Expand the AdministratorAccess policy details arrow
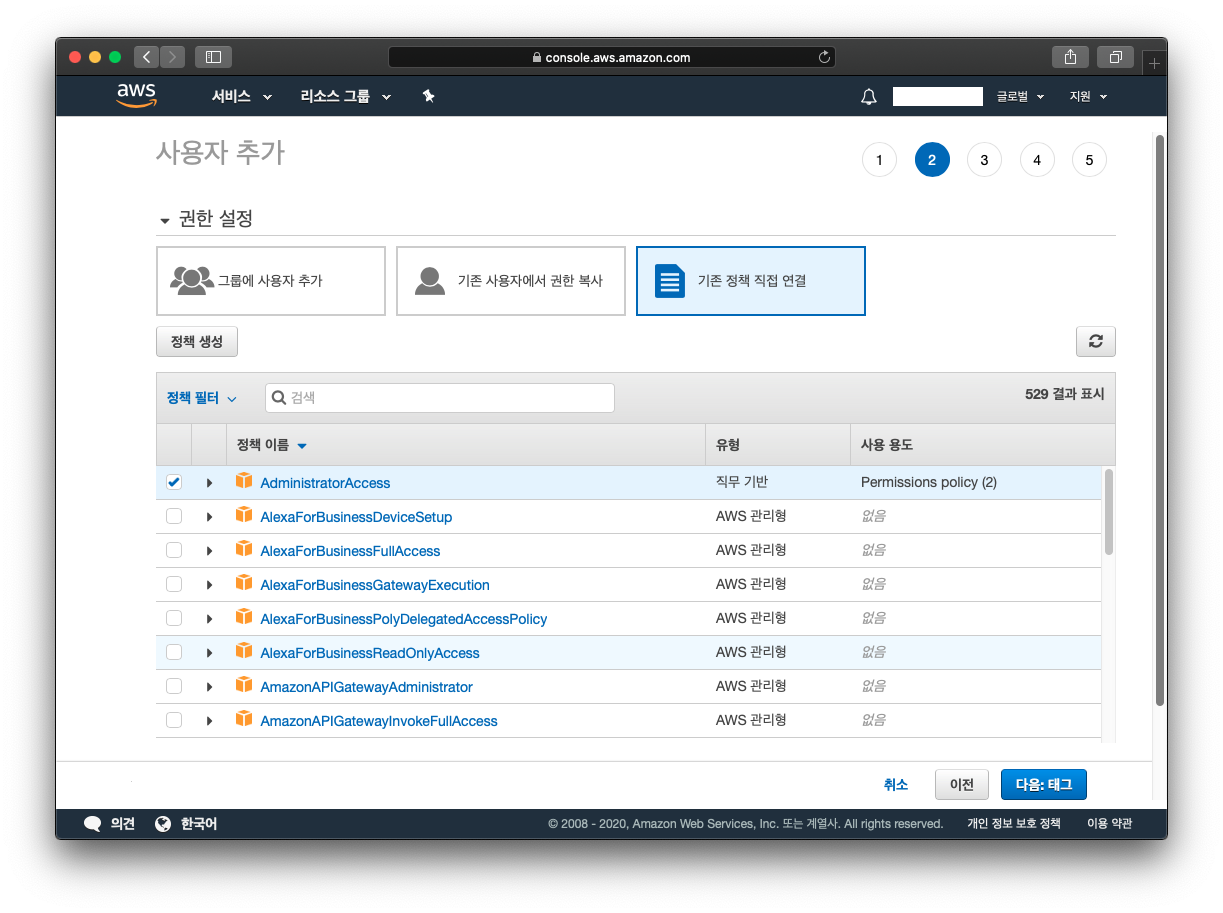Screen dimensions: 1223x913 point(209,481)
